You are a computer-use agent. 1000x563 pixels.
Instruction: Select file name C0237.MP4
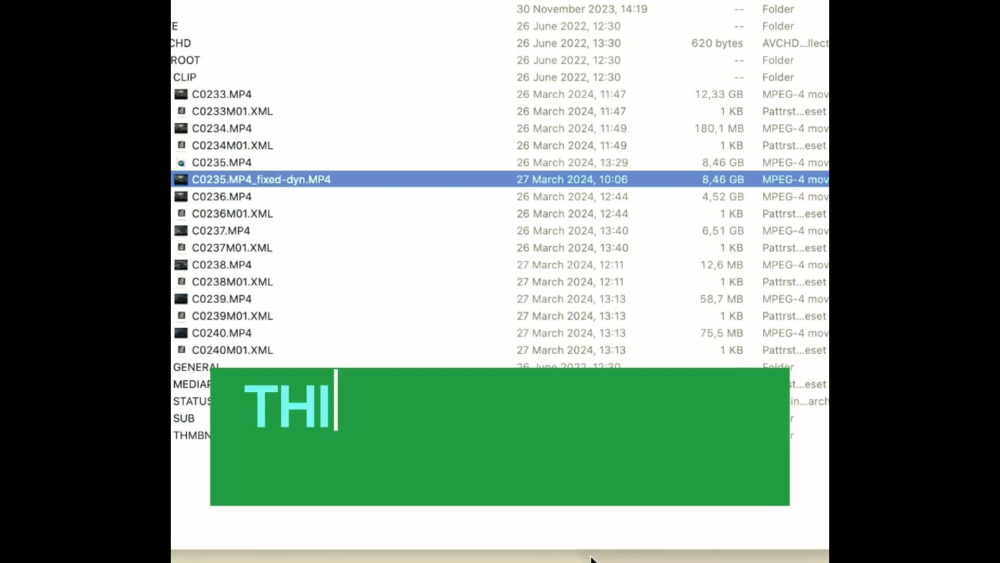[221, 231]
